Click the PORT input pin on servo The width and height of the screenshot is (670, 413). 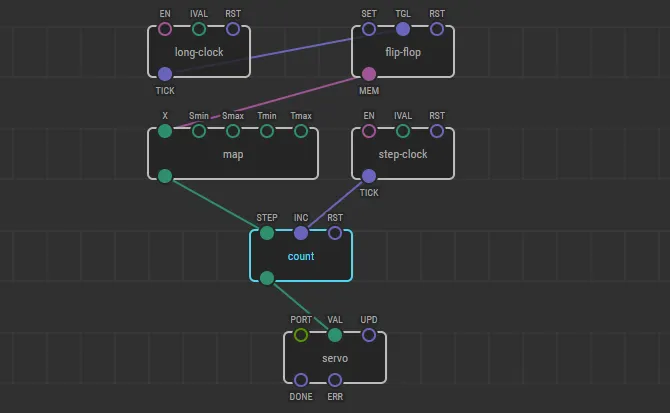[x=301, y=335]
